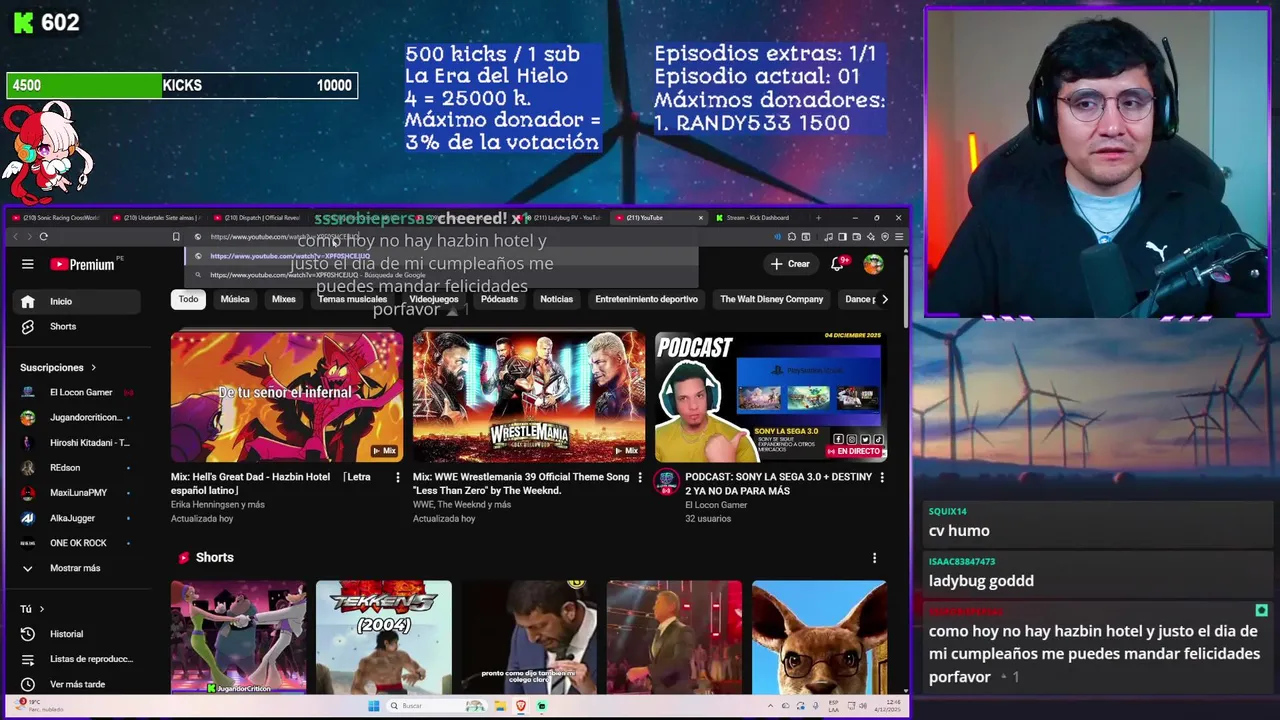
Task: Open WWE Wrestlemania 39 mix thumbnail
Action: pyautogui.click(x=529, y=396)
